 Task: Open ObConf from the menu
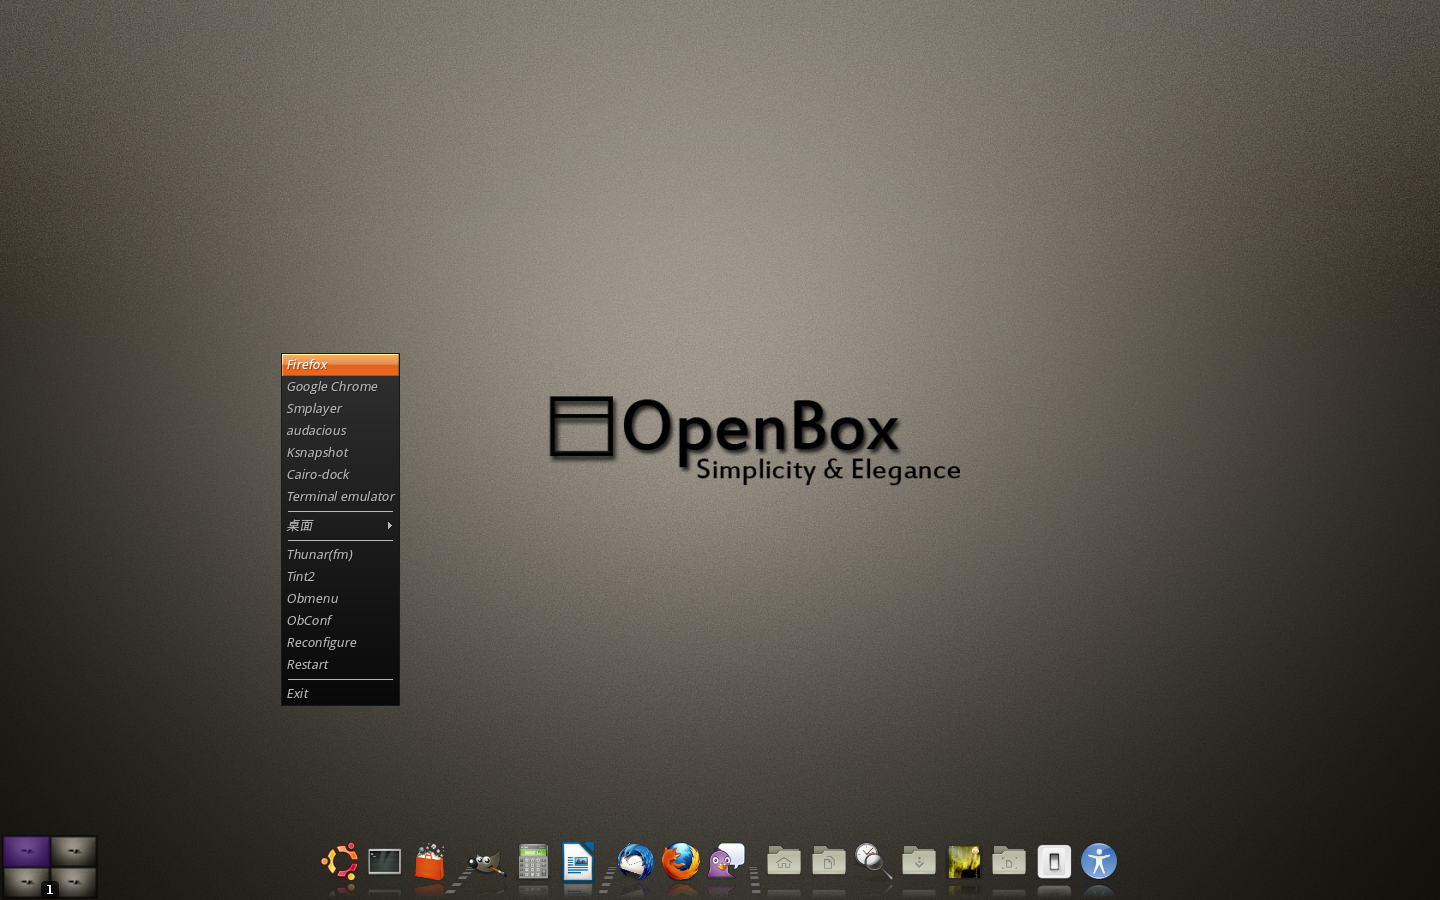point(340,621)
